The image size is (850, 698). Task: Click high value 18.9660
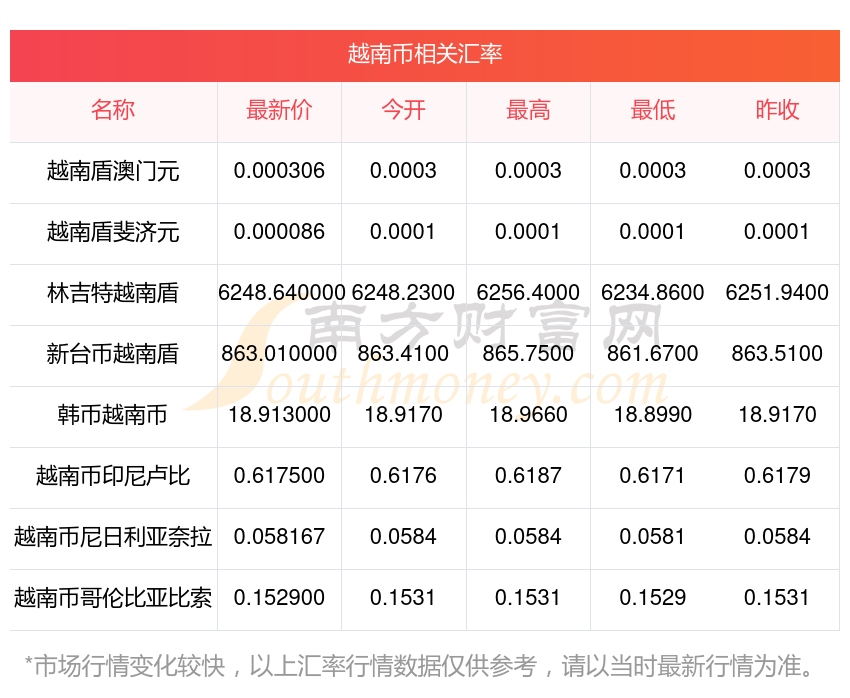[528, 415]
